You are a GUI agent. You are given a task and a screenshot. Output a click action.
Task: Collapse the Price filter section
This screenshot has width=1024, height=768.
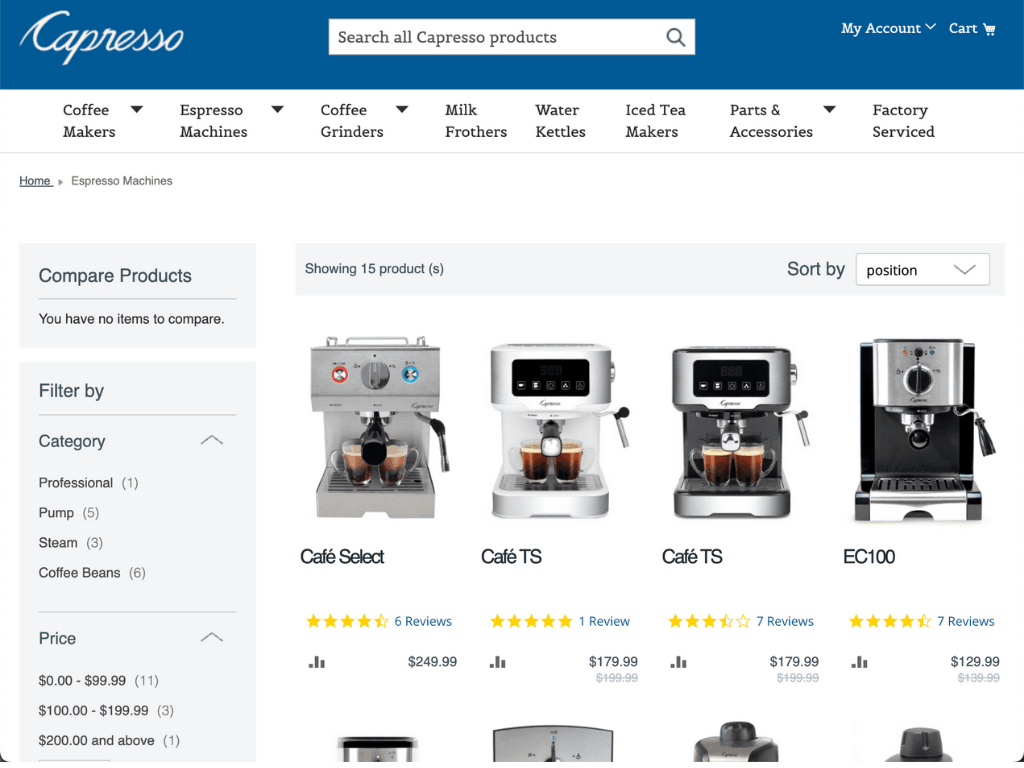click(x=212, y=637)
